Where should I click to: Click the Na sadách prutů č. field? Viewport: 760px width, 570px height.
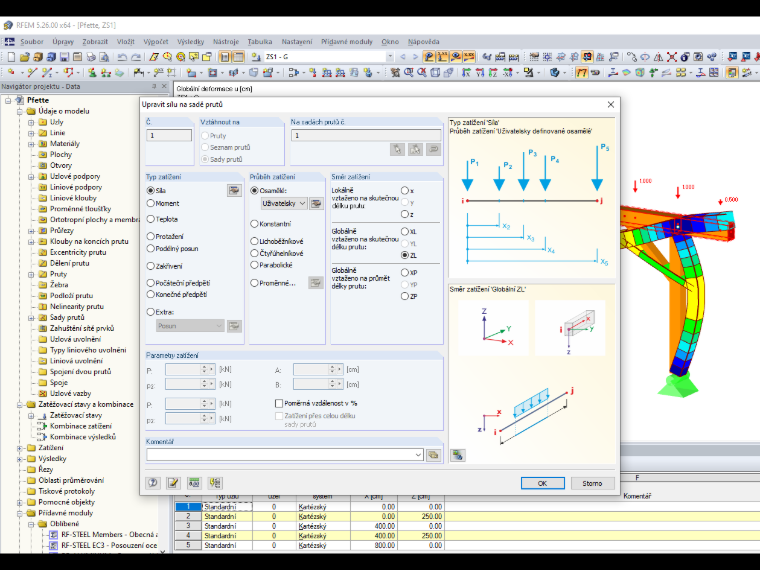(x=366, y=135)
